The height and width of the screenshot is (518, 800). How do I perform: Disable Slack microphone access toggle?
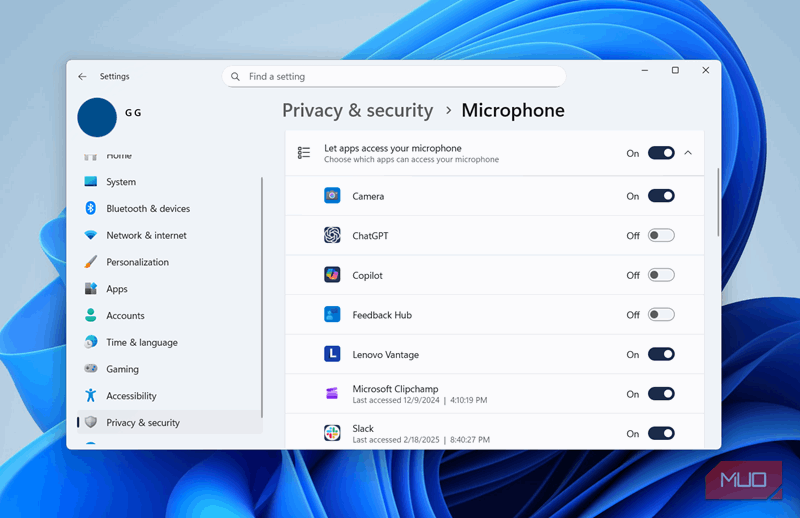661,433
